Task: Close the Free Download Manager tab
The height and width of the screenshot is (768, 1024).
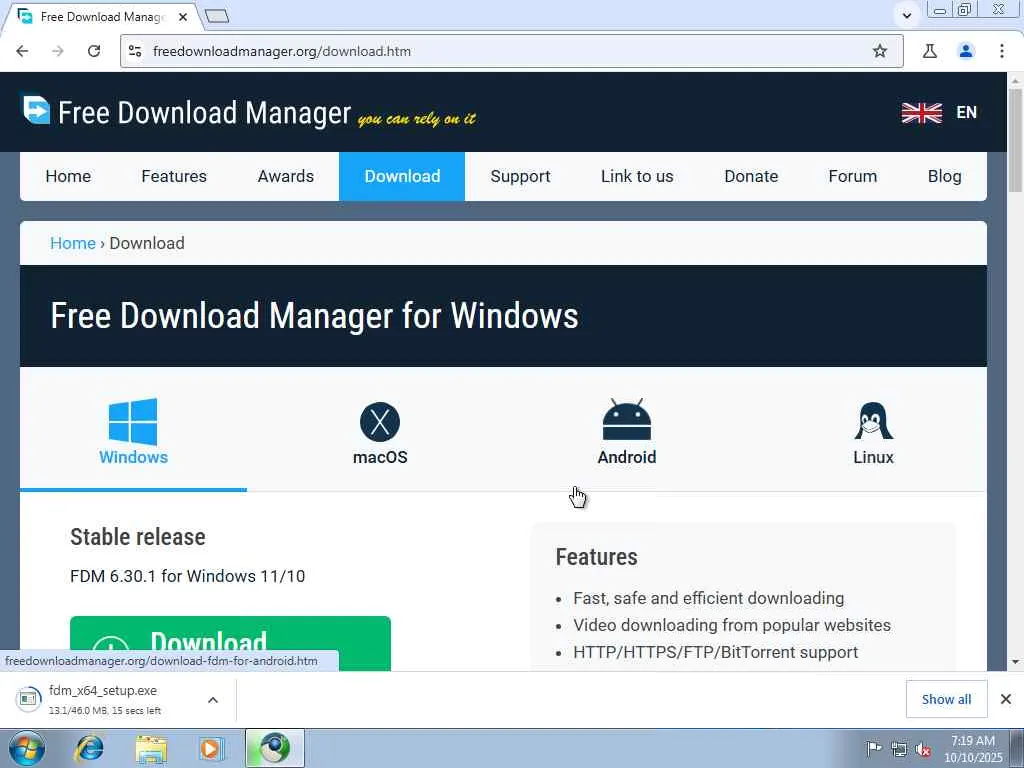Action: pos(184,17)
